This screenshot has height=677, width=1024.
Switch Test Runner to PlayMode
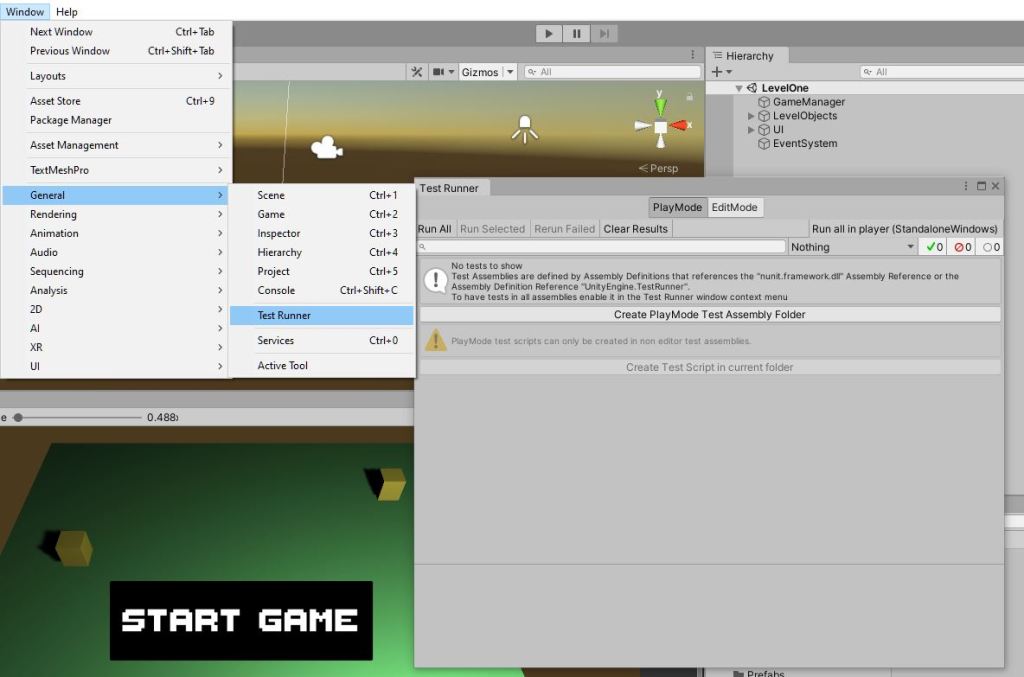coord(677,207)
